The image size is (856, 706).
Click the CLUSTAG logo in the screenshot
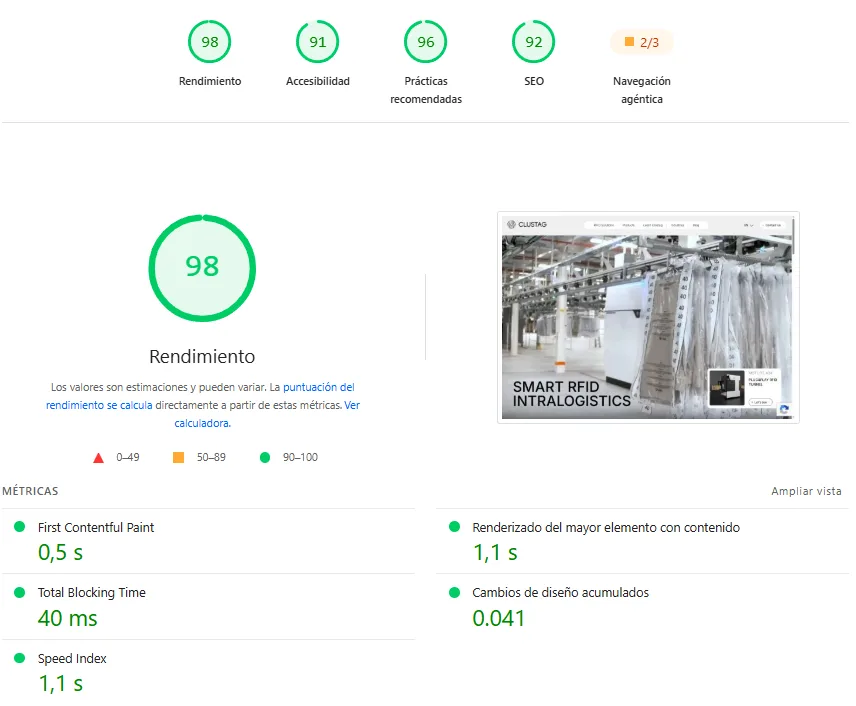[x=527, y=224]
